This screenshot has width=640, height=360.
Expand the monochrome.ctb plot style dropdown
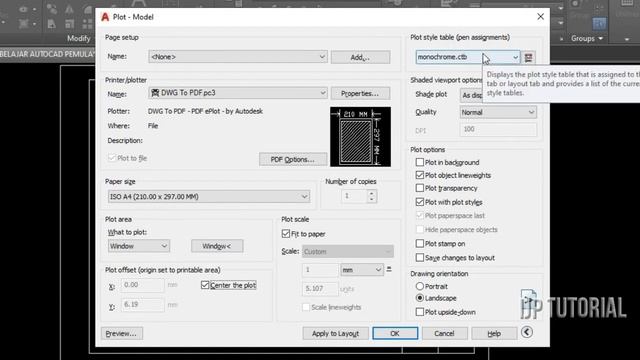[x=468, y=57]
